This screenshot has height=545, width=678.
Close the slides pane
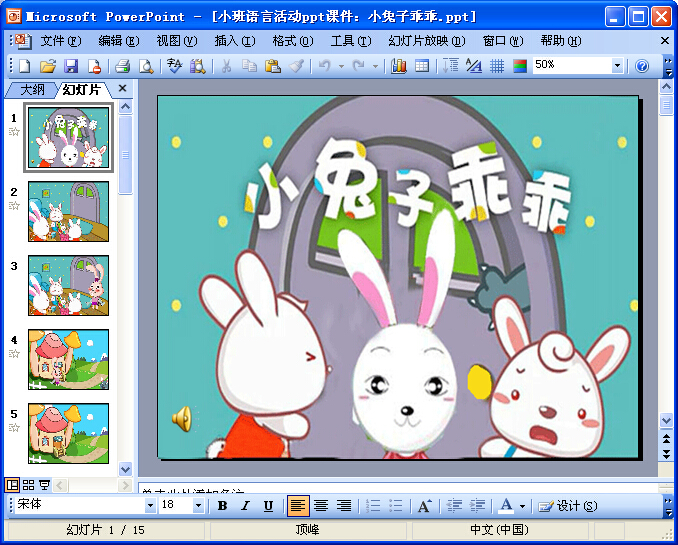122,89
